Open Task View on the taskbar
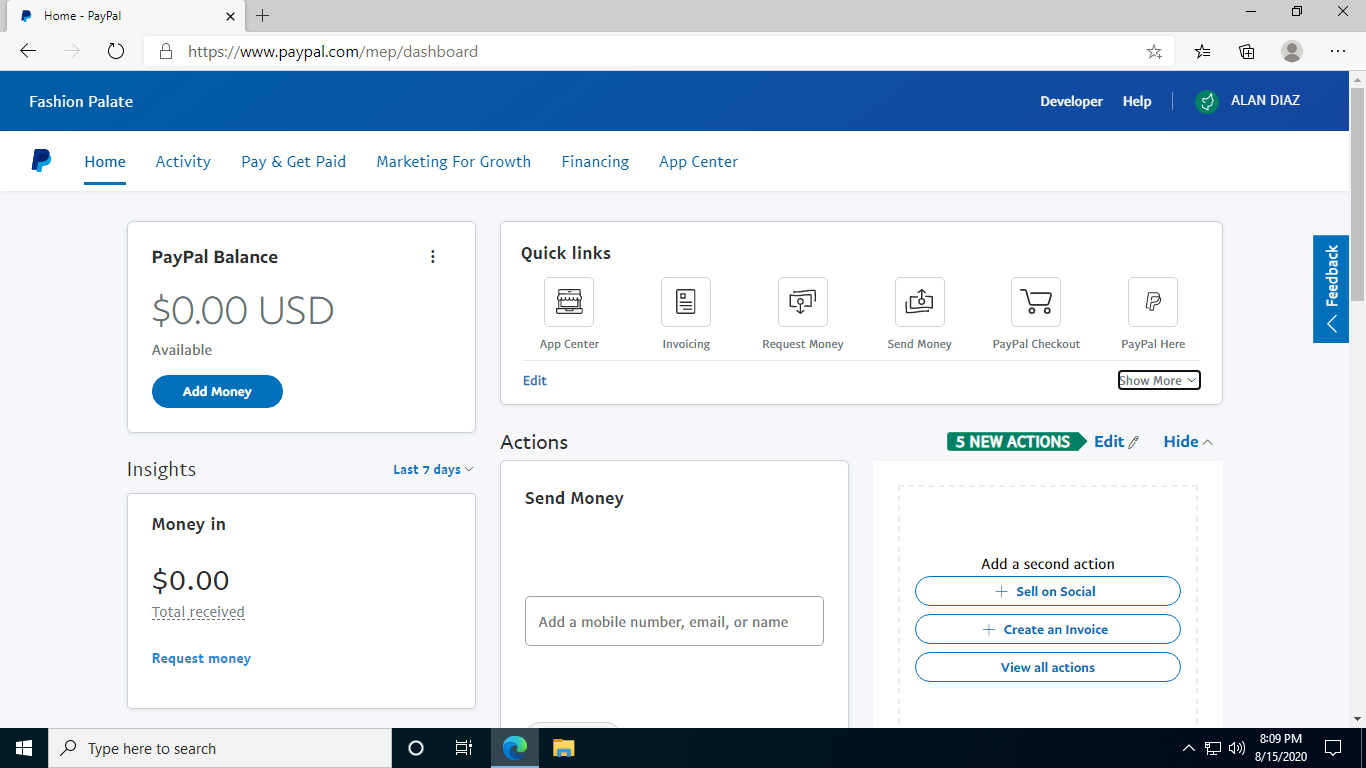This screenshot has width=1366, height=768. click(x=464, y=748)
